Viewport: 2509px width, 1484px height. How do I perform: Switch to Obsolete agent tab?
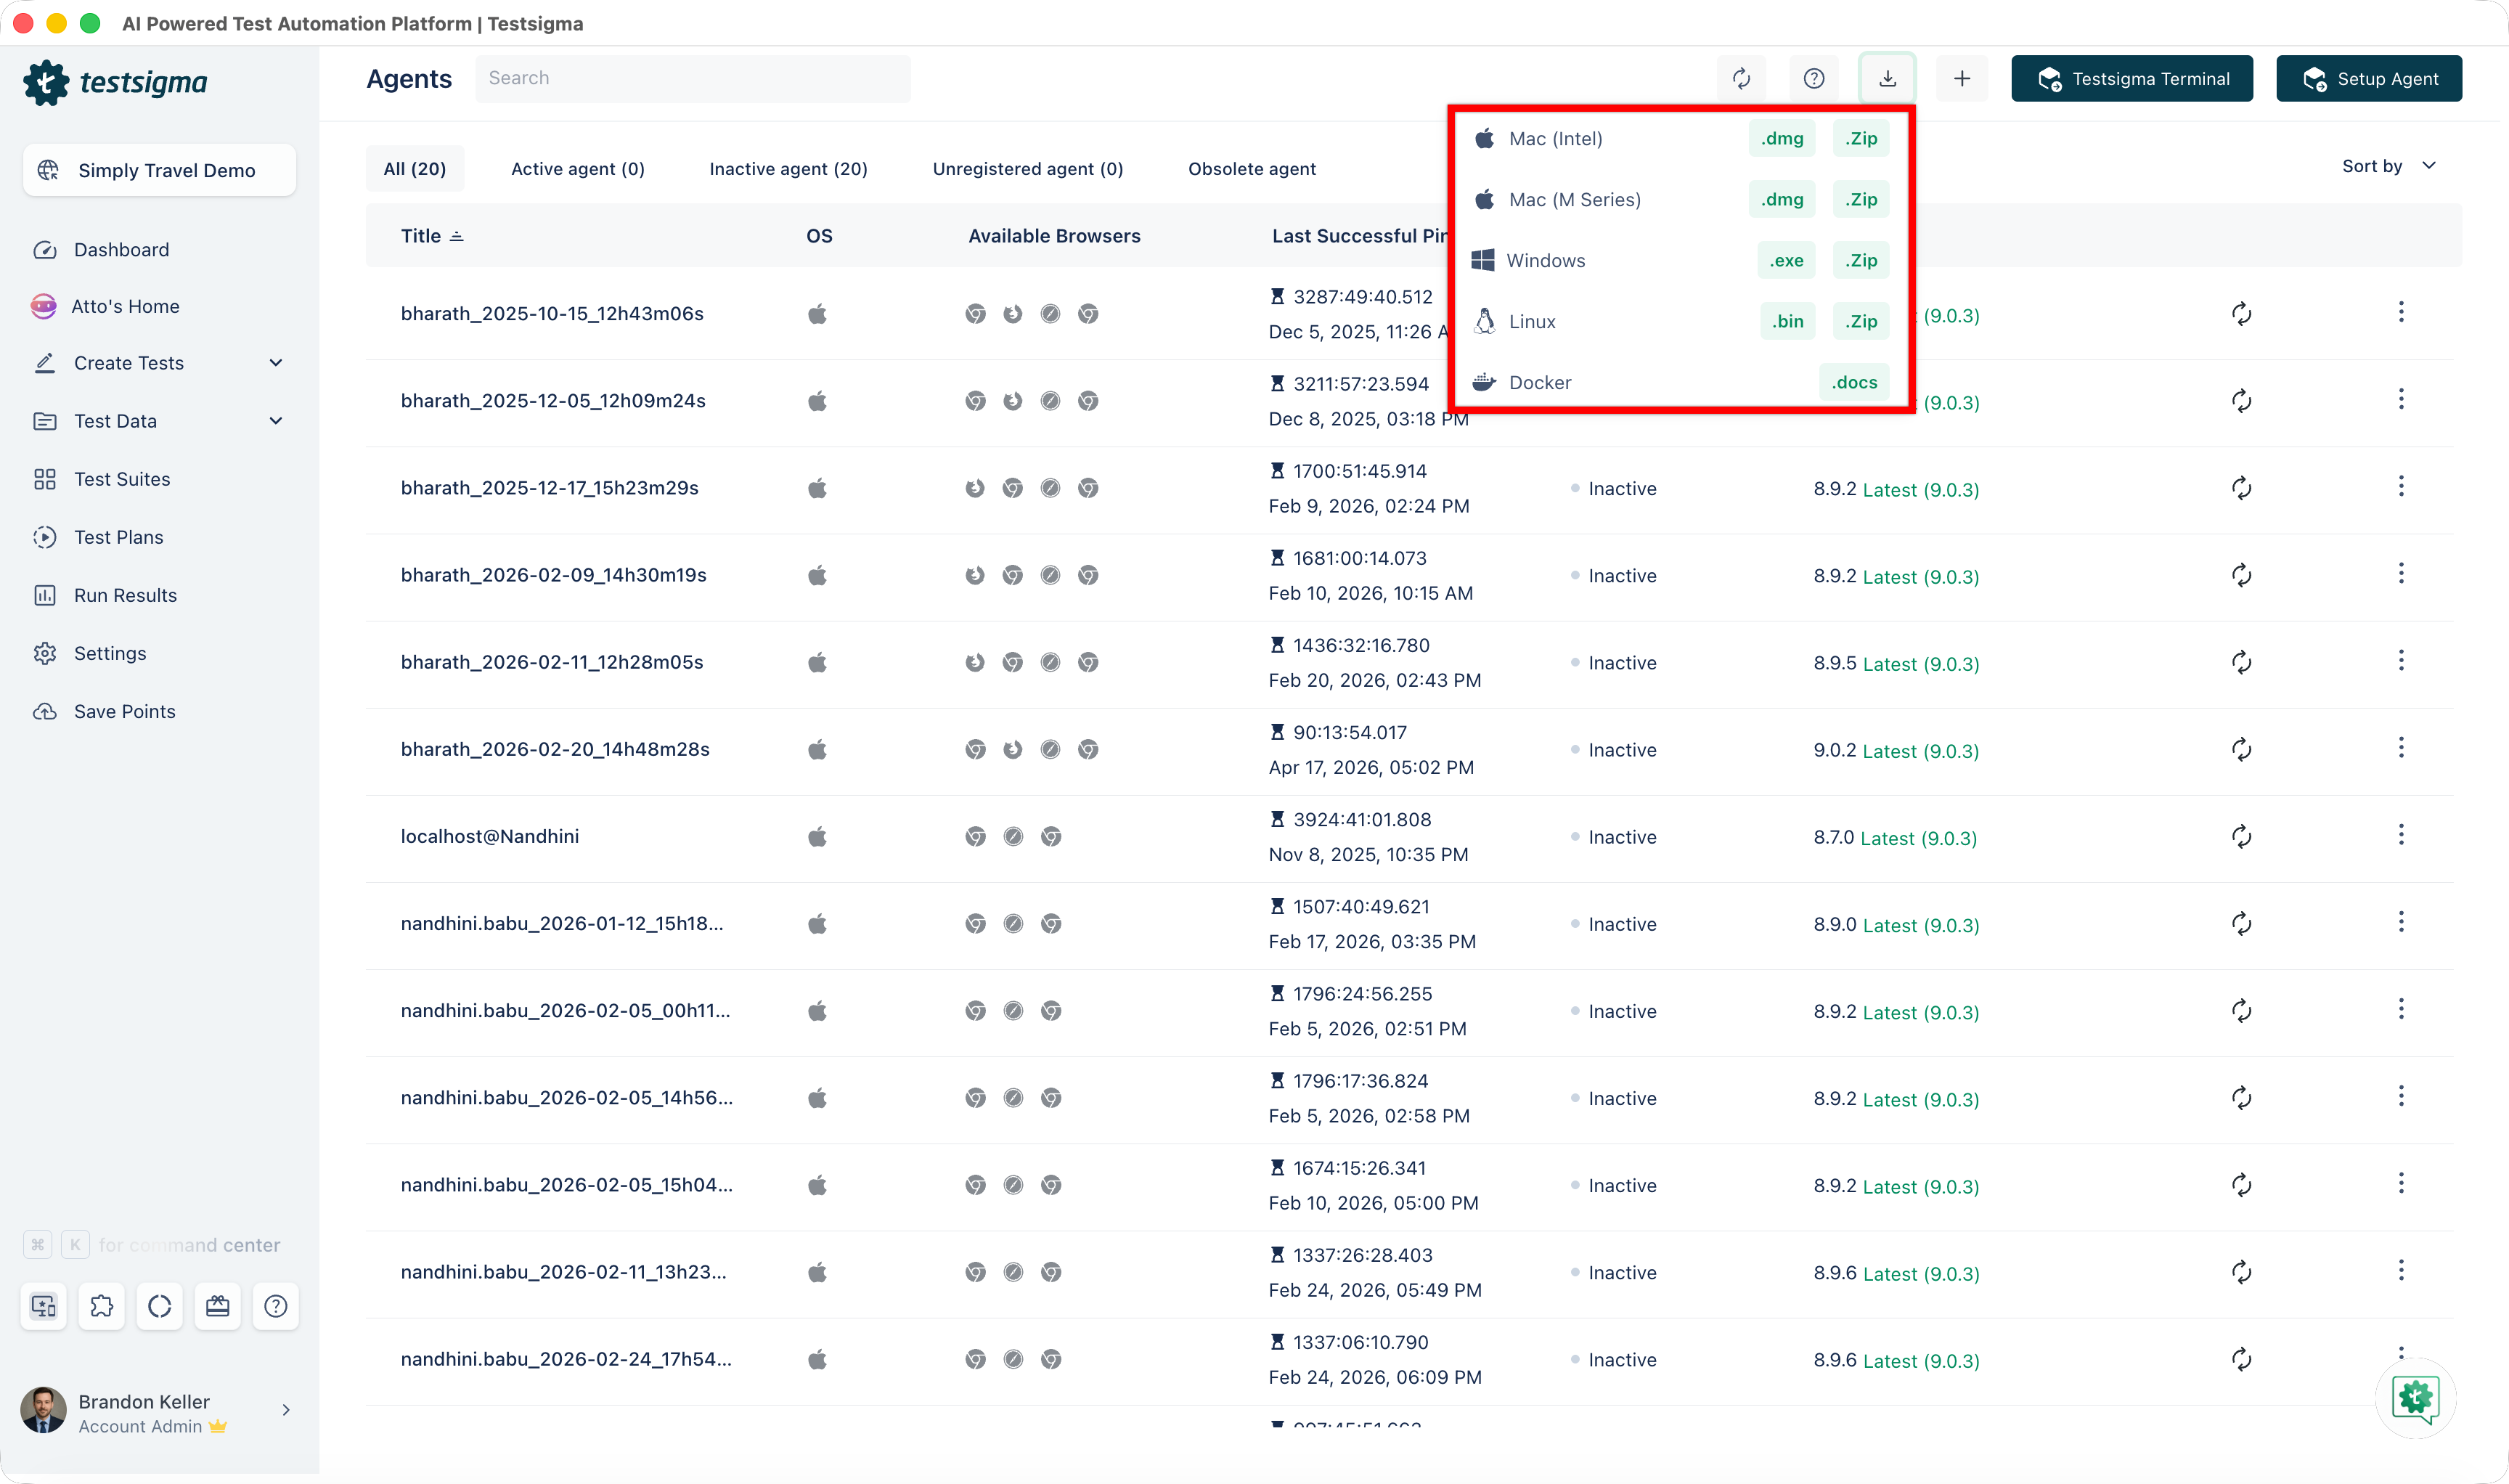1252,169
